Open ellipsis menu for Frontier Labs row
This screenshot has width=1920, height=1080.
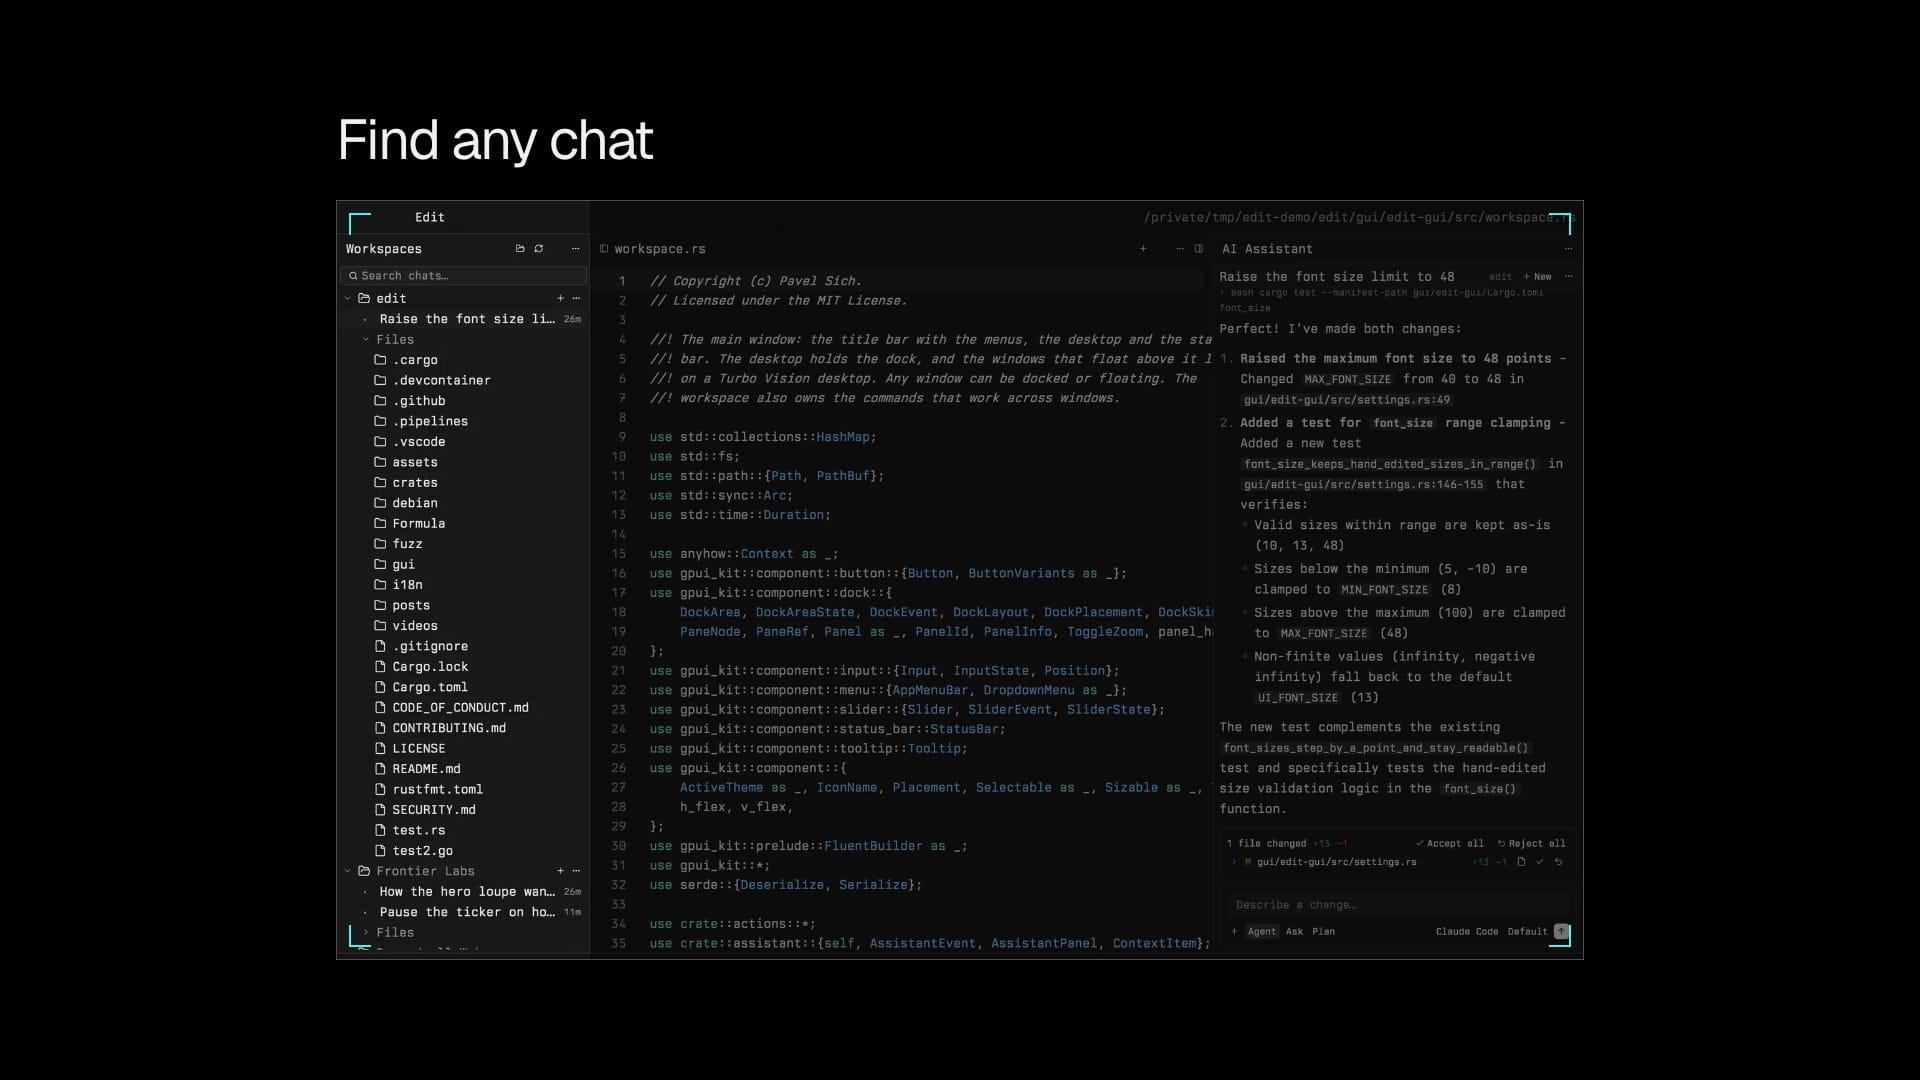coord(576,871)
